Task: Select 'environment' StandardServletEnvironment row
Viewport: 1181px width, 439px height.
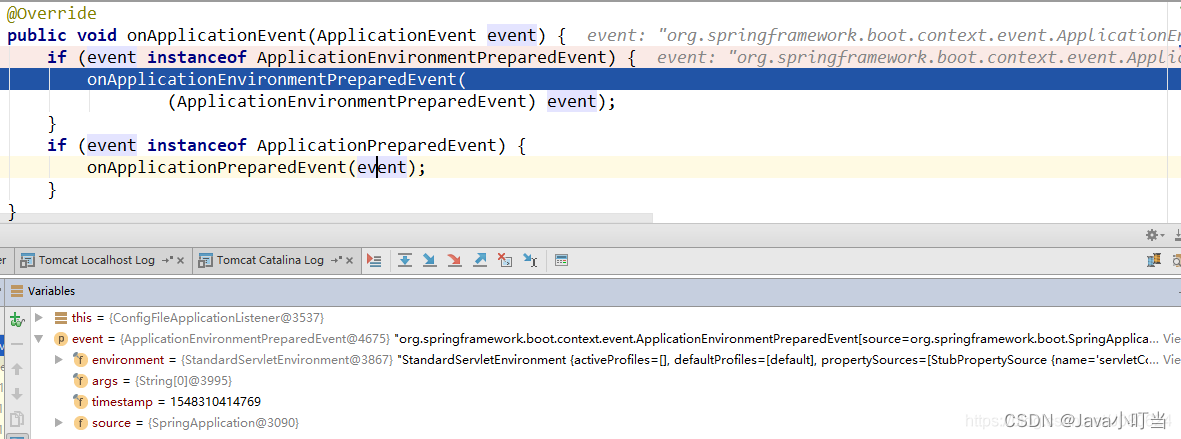Action: [x=605, y=360]
